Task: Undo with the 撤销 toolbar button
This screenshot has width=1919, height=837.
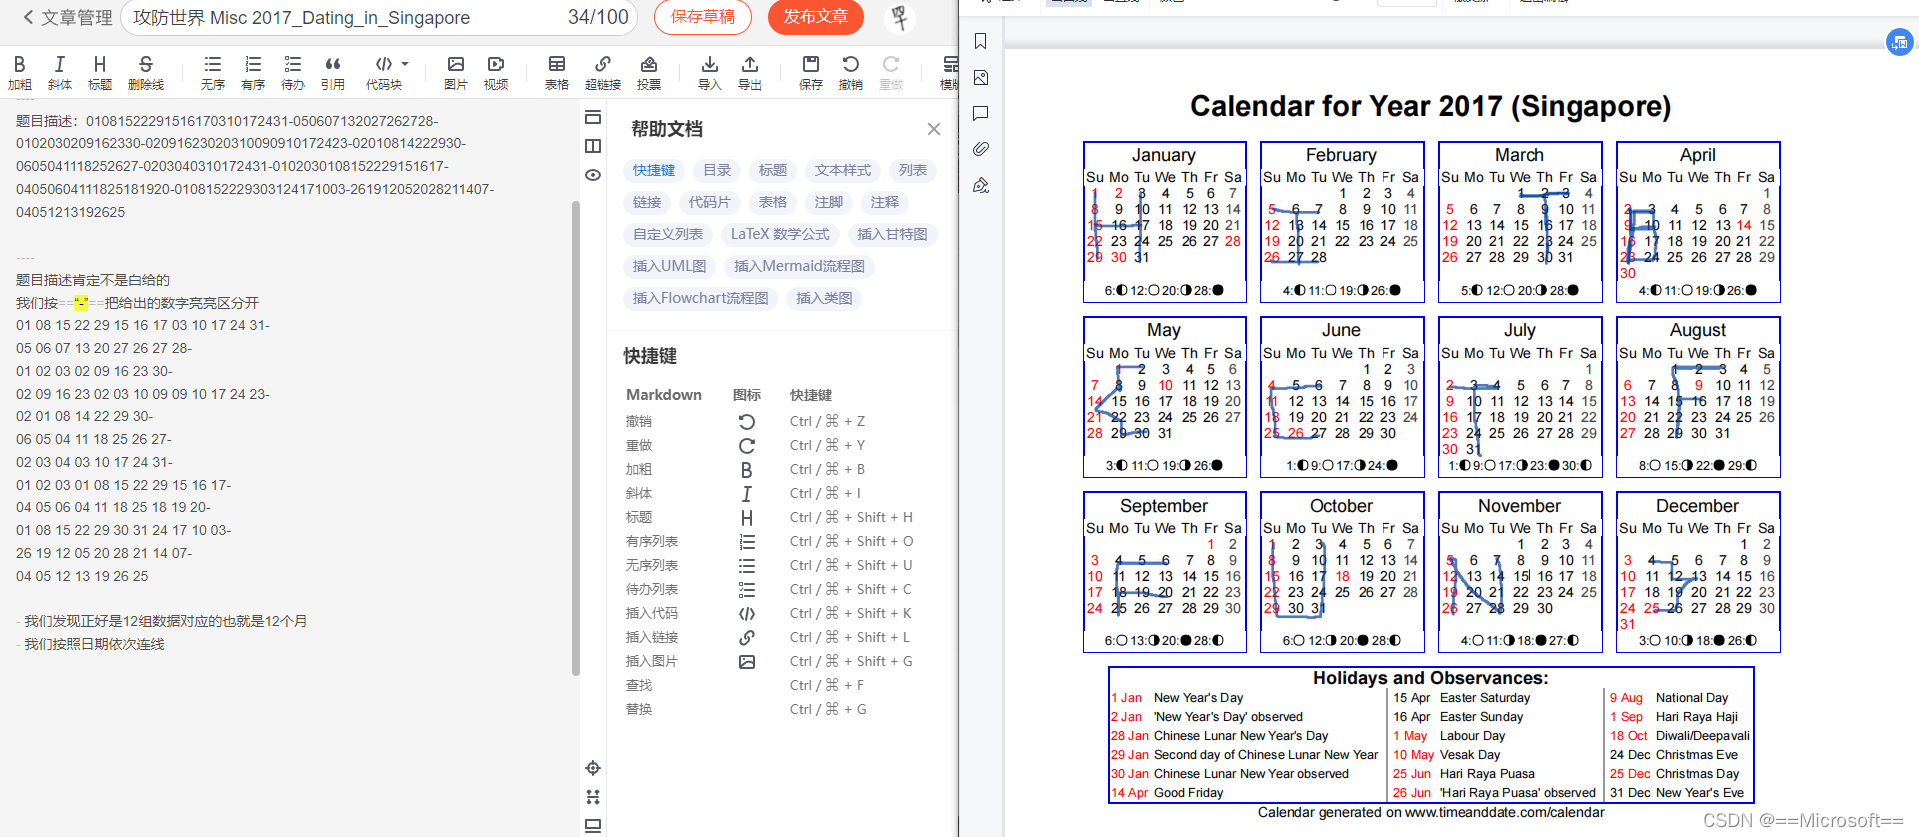Action: tap(851, 73)
